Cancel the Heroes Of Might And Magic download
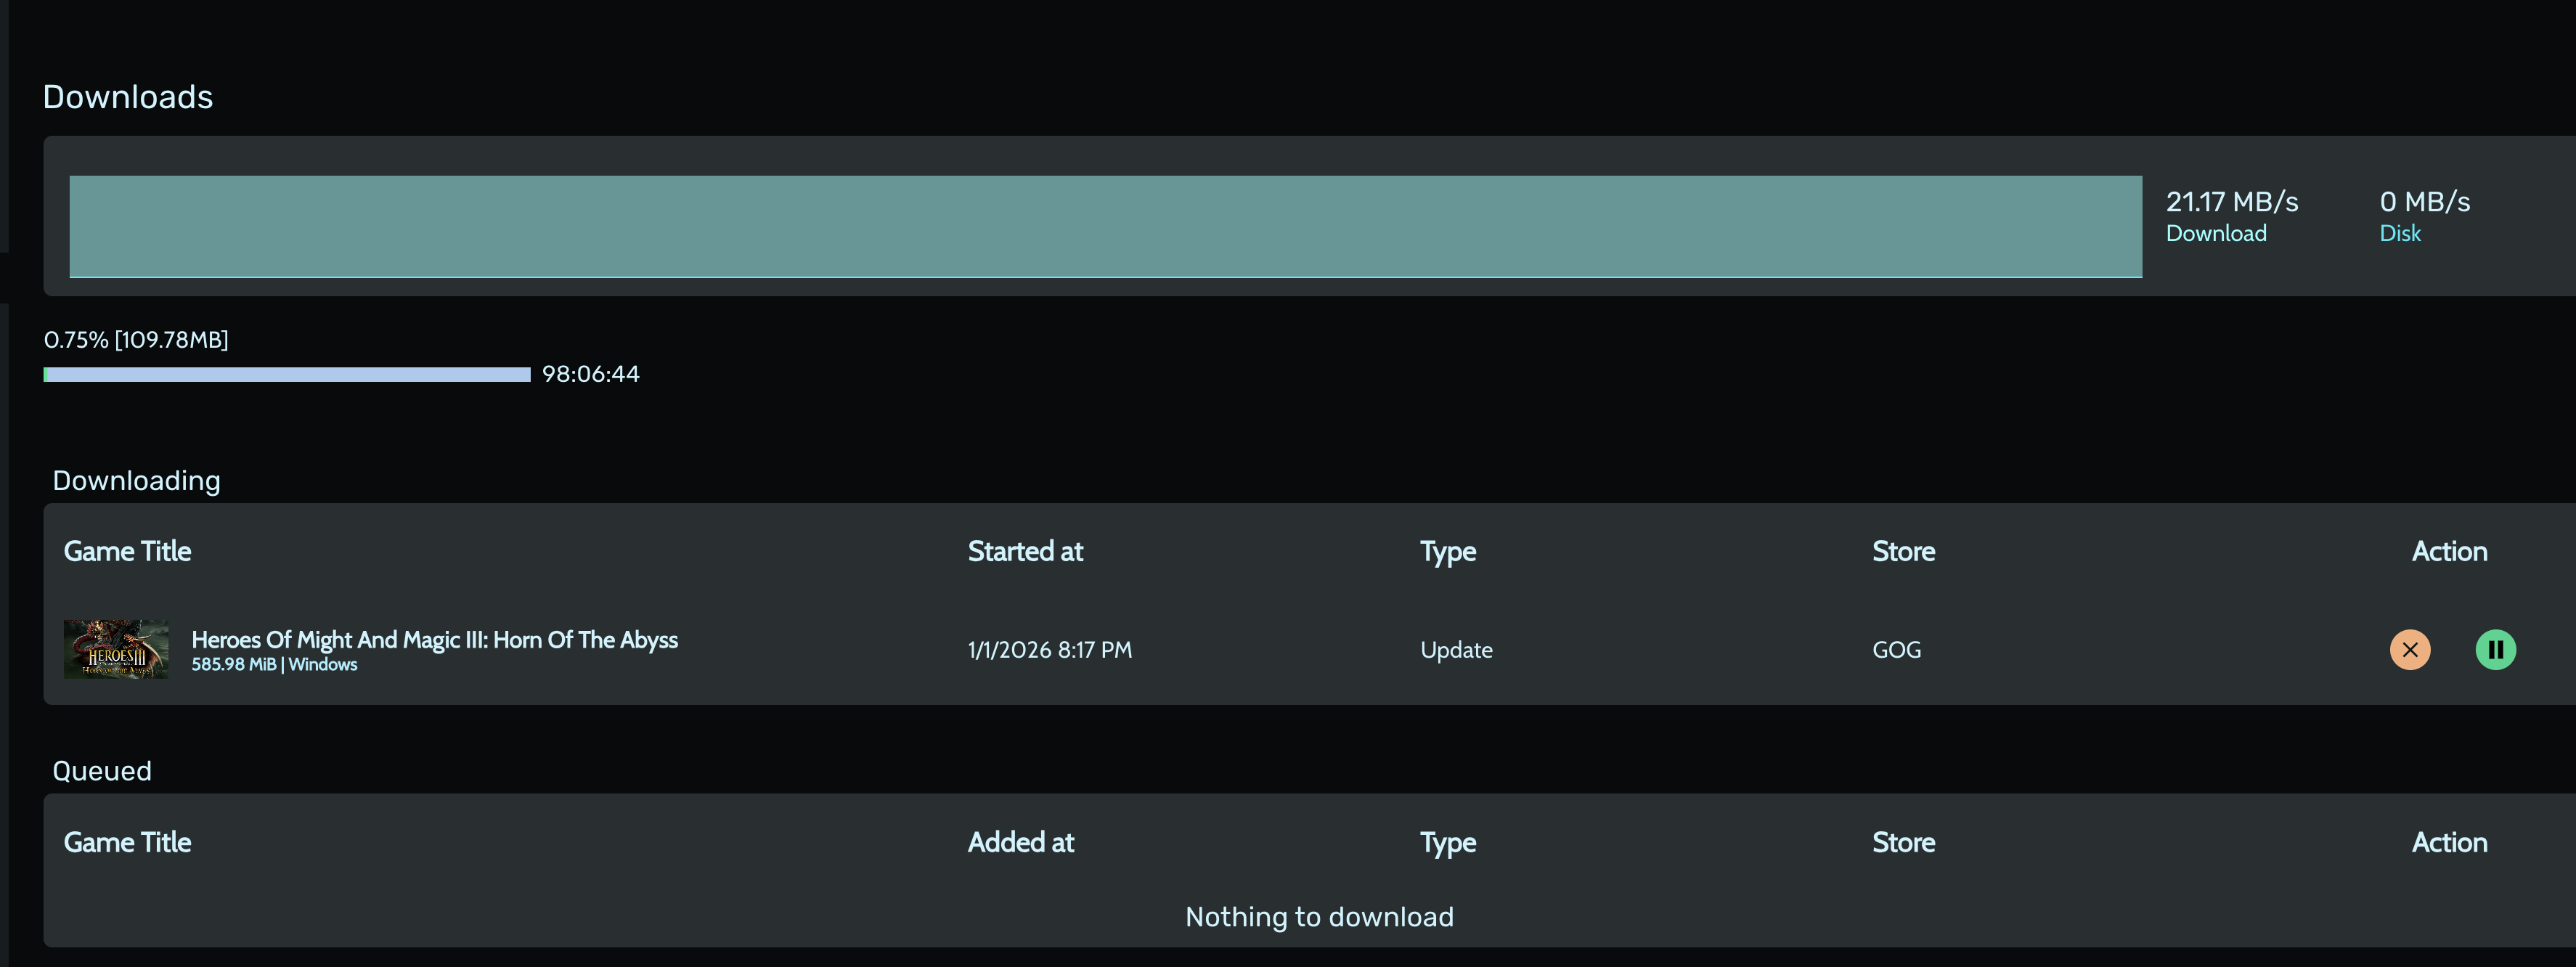The image size is (2576, 967). click(2409, 649)
